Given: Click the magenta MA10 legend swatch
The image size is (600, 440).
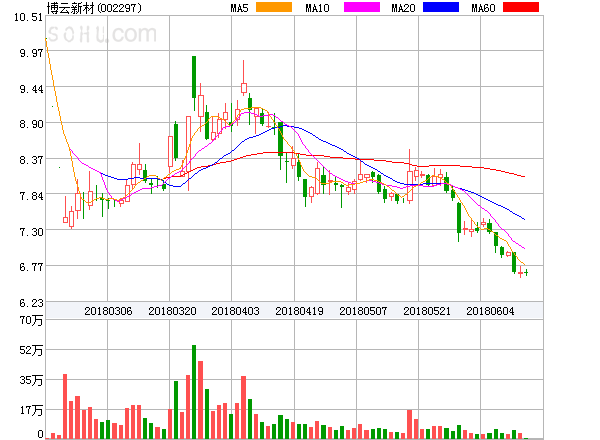Looking at the screenshot, I should (x=362, y=7).
